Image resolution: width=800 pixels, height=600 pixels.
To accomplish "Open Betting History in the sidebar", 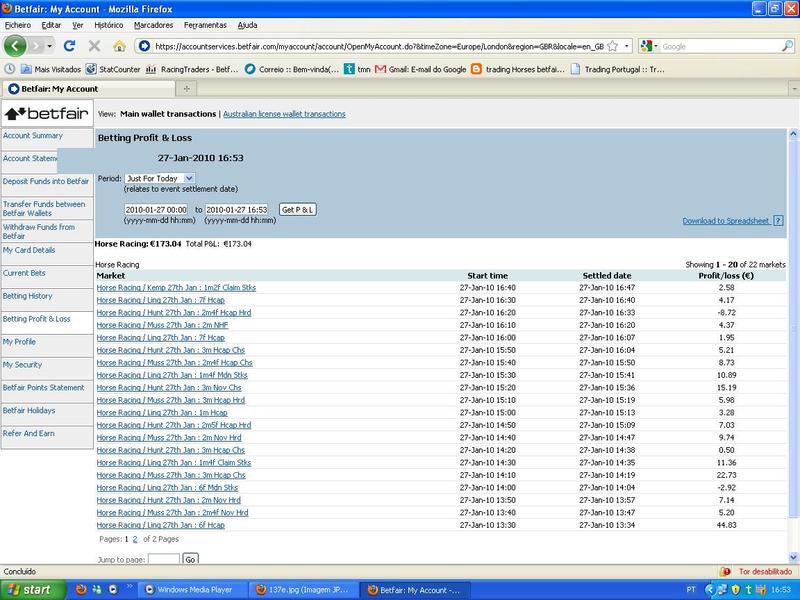I will tap(28, 296).
